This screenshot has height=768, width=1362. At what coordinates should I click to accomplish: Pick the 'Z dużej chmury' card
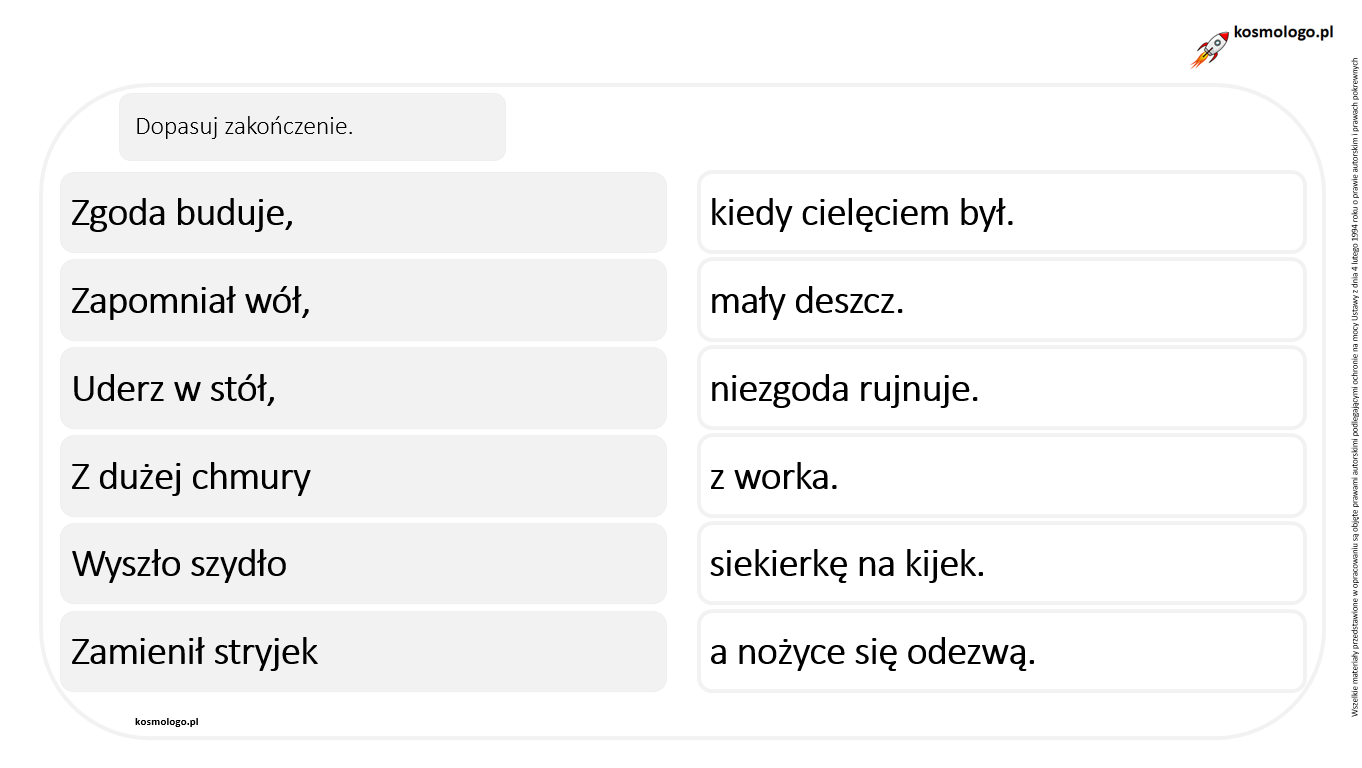pyautogui.click(x=363, y=476)
